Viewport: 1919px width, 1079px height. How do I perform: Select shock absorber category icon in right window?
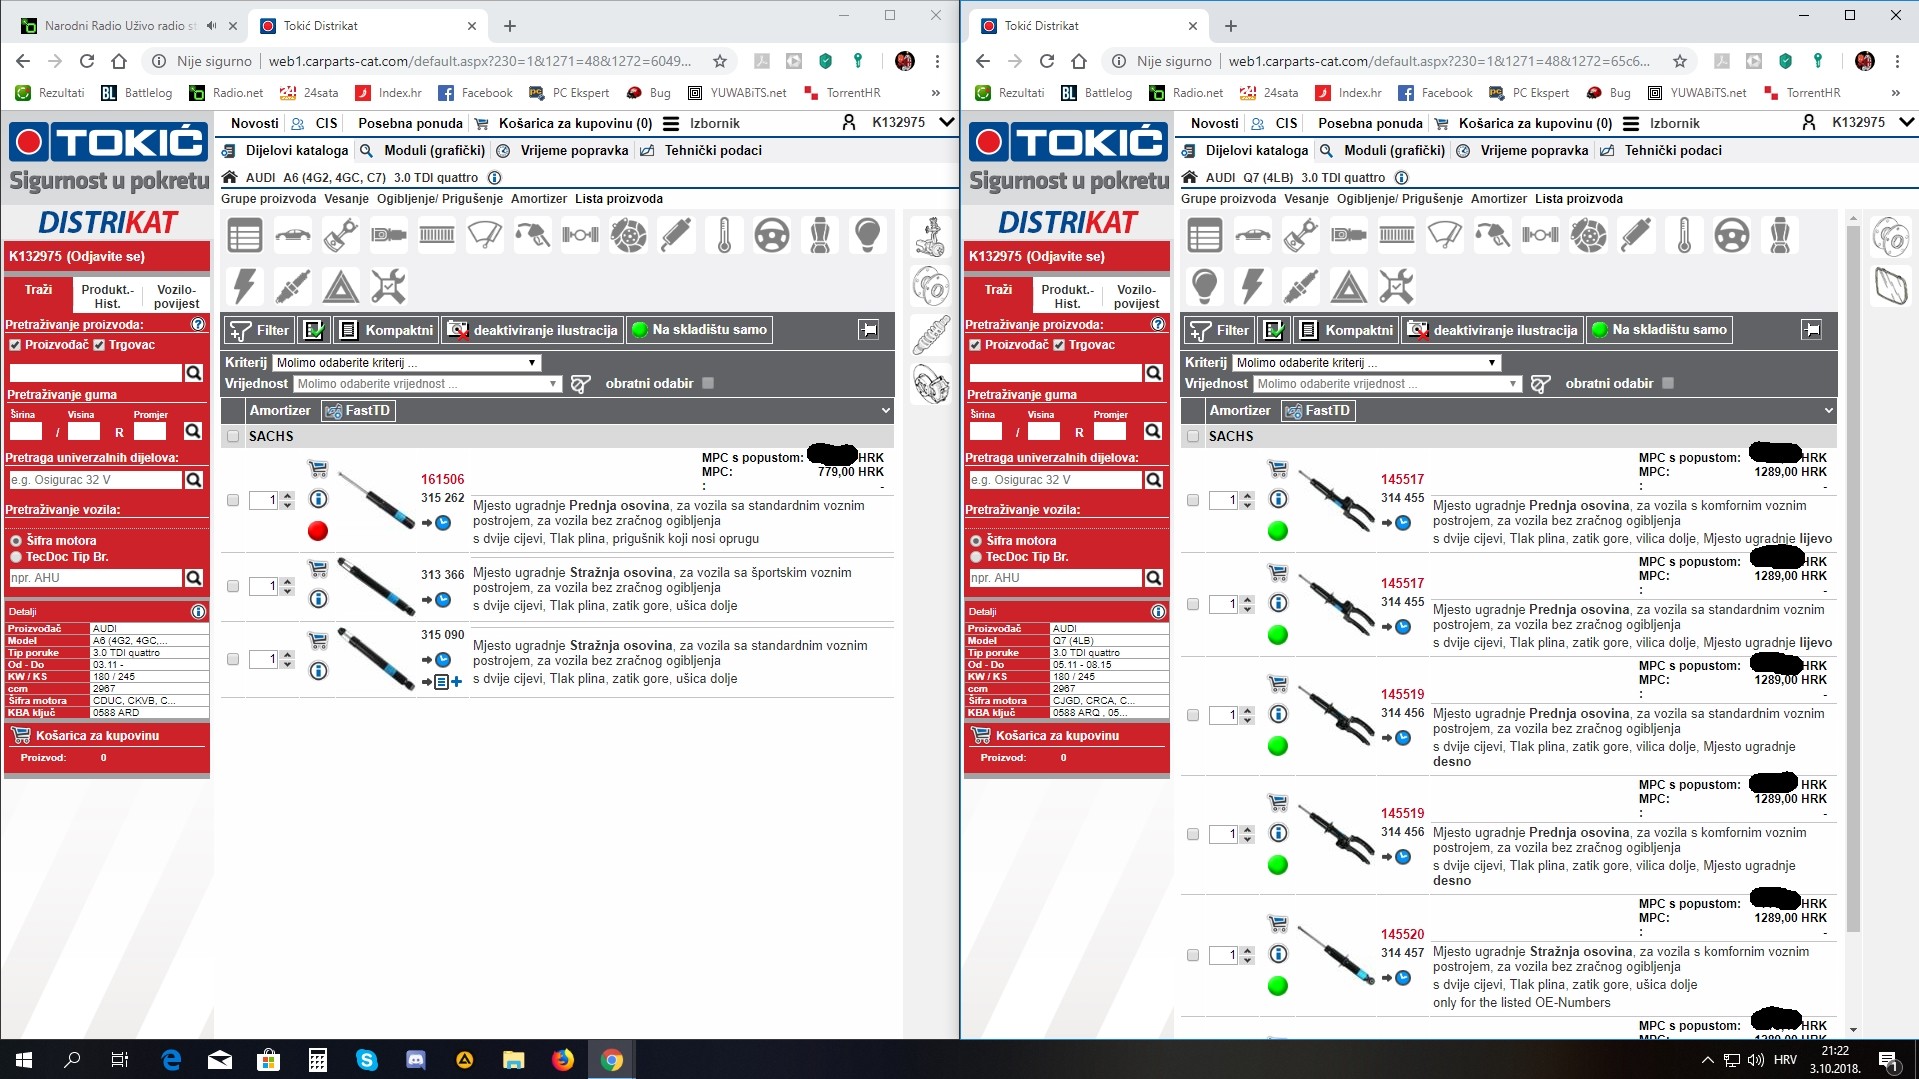point(1636,236)
